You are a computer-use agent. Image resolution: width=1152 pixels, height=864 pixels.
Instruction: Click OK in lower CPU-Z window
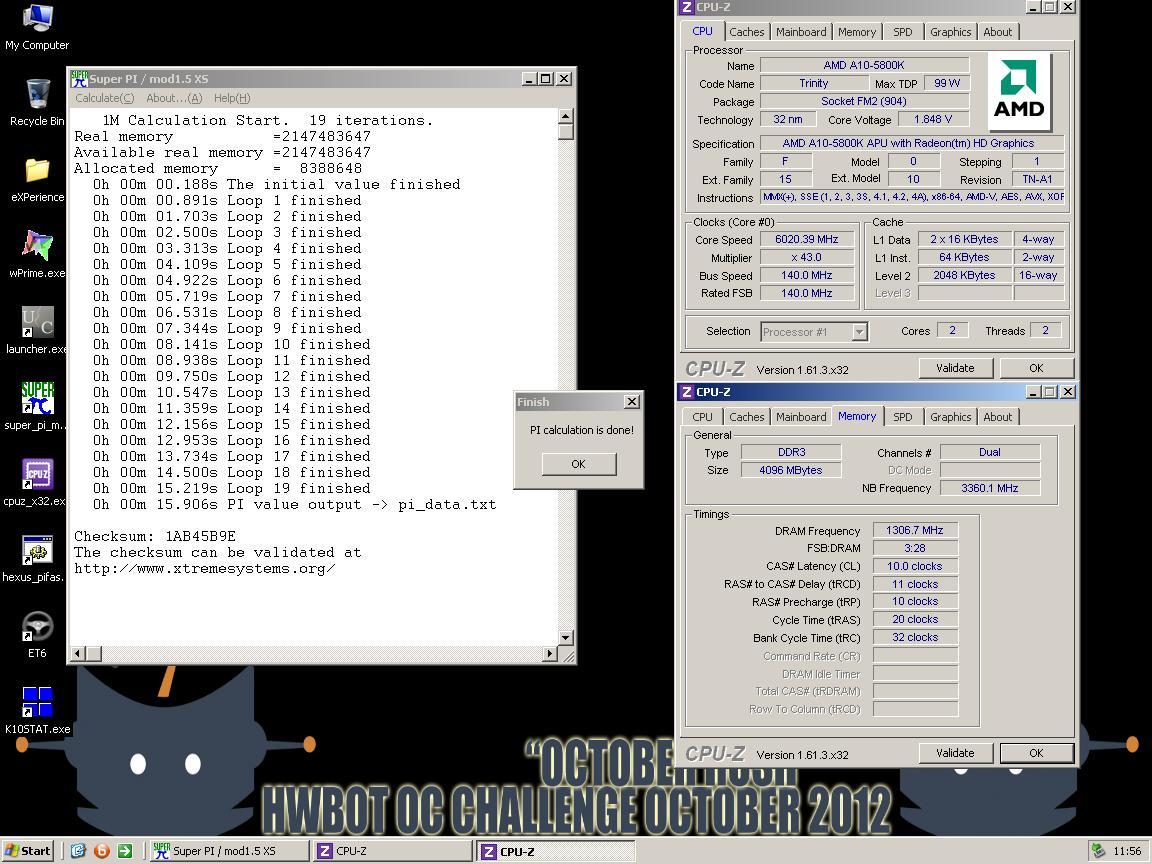click(1036, 753)
